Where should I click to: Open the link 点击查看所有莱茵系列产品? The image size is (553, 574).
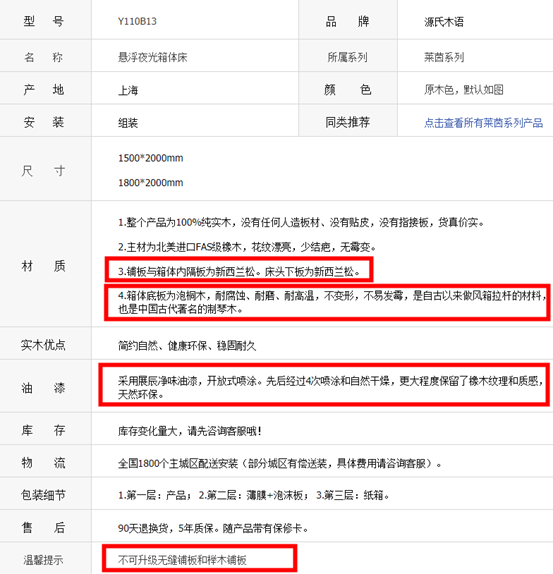483,123
